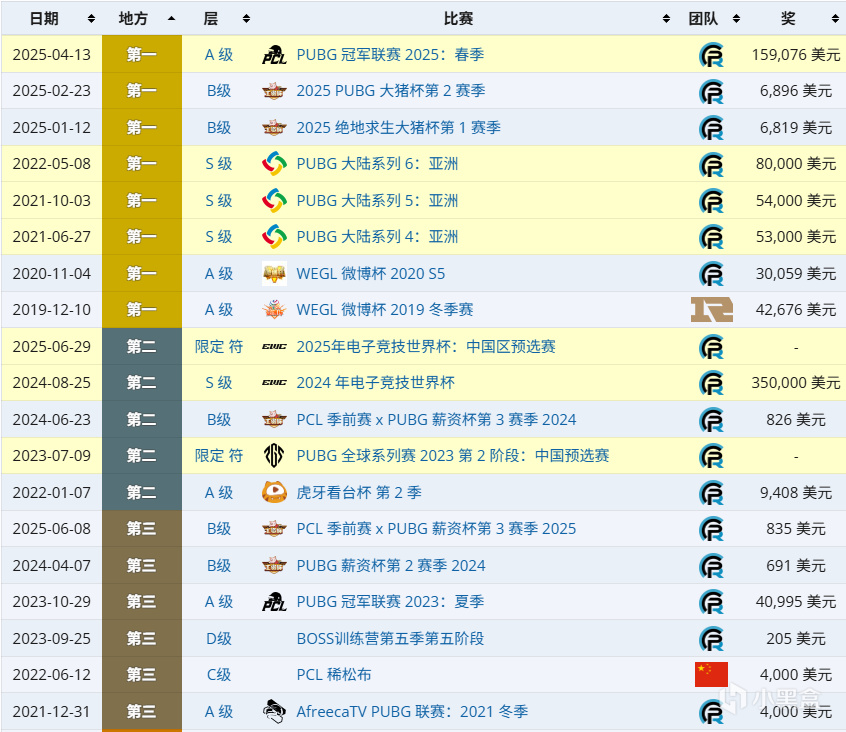Click Continental Series logo for 大陆系列 5
Screen dimensions: 846x732
(274, 200)
